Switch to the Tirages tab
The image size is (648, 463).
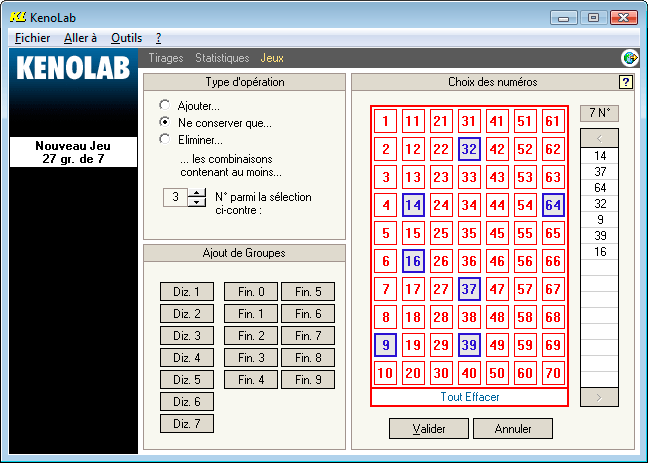point(166,59)
